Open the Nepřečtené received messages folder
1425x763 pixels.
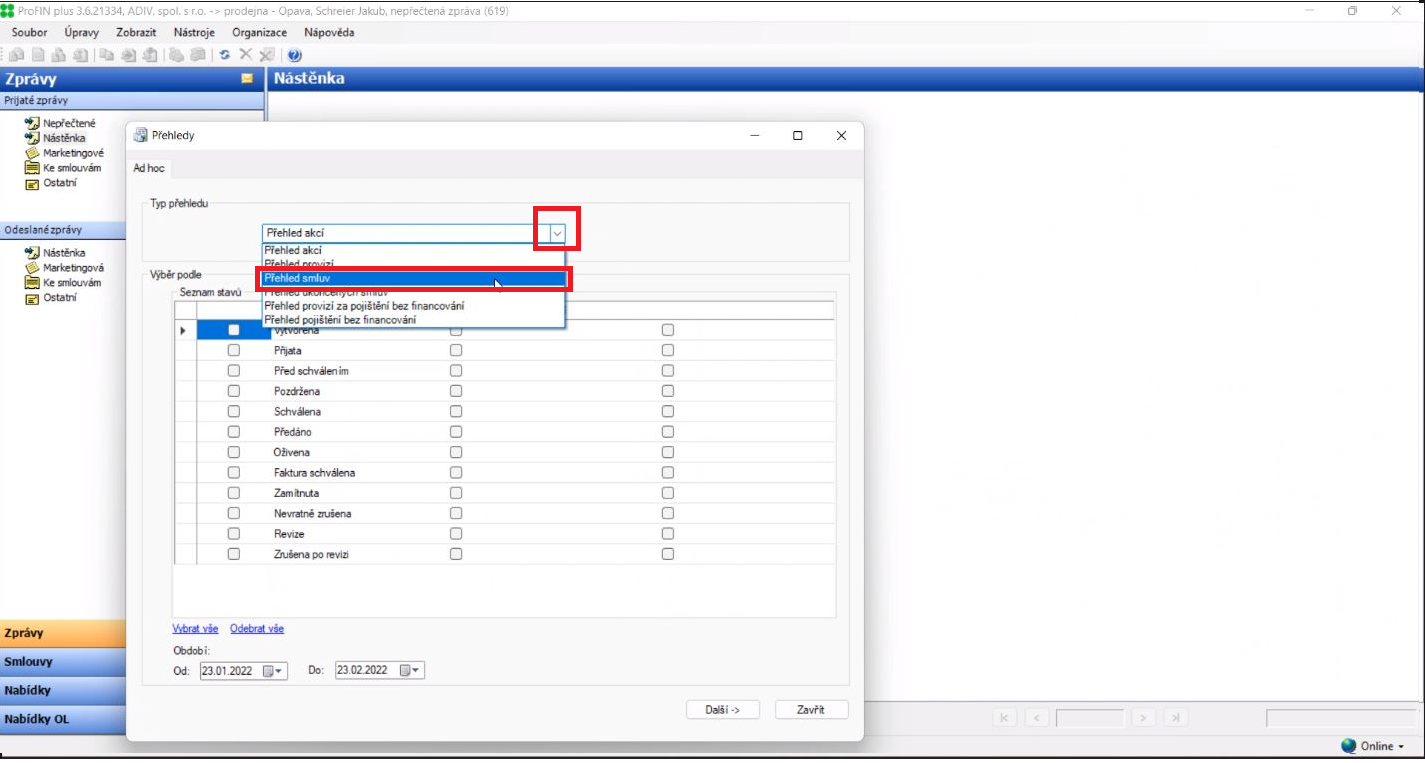point(69,123)
